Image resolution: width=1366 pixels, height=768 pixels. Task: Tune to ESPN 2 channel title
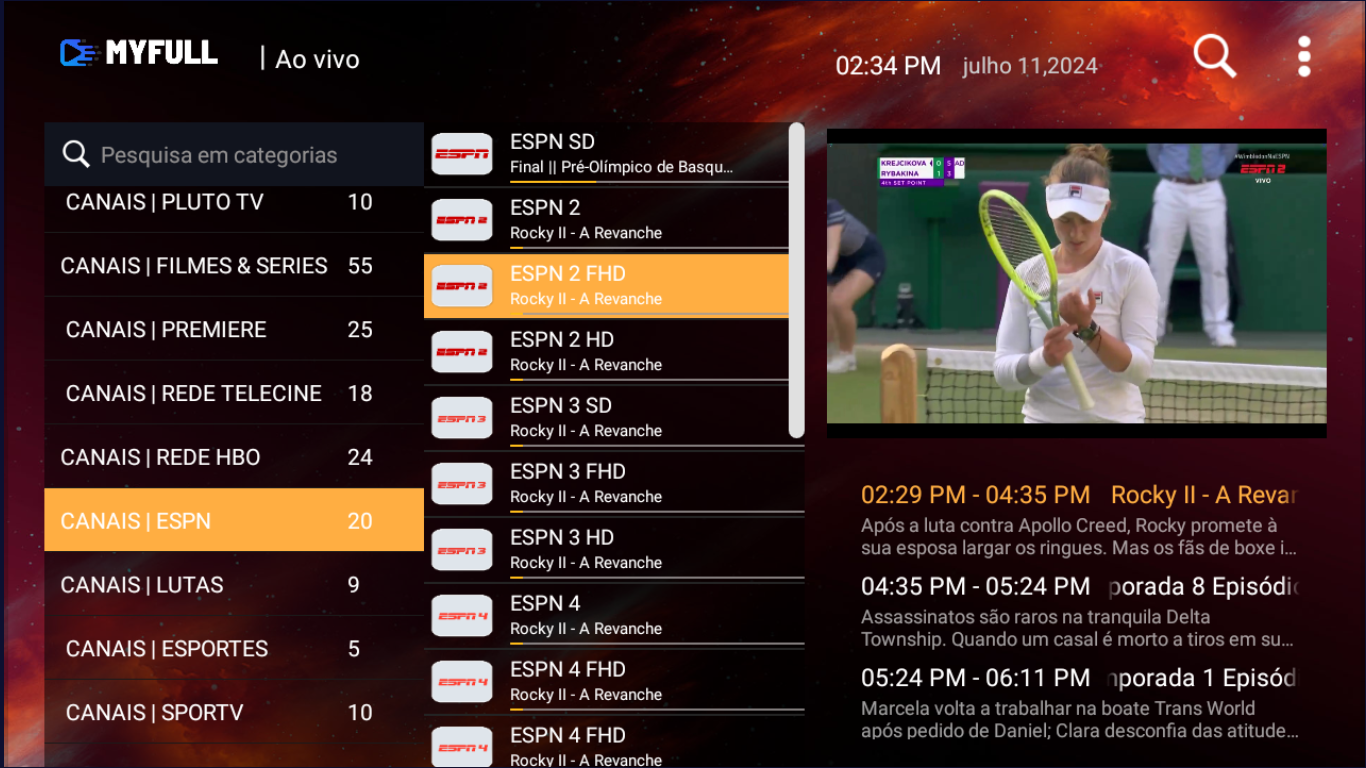[x=545, y=208]
